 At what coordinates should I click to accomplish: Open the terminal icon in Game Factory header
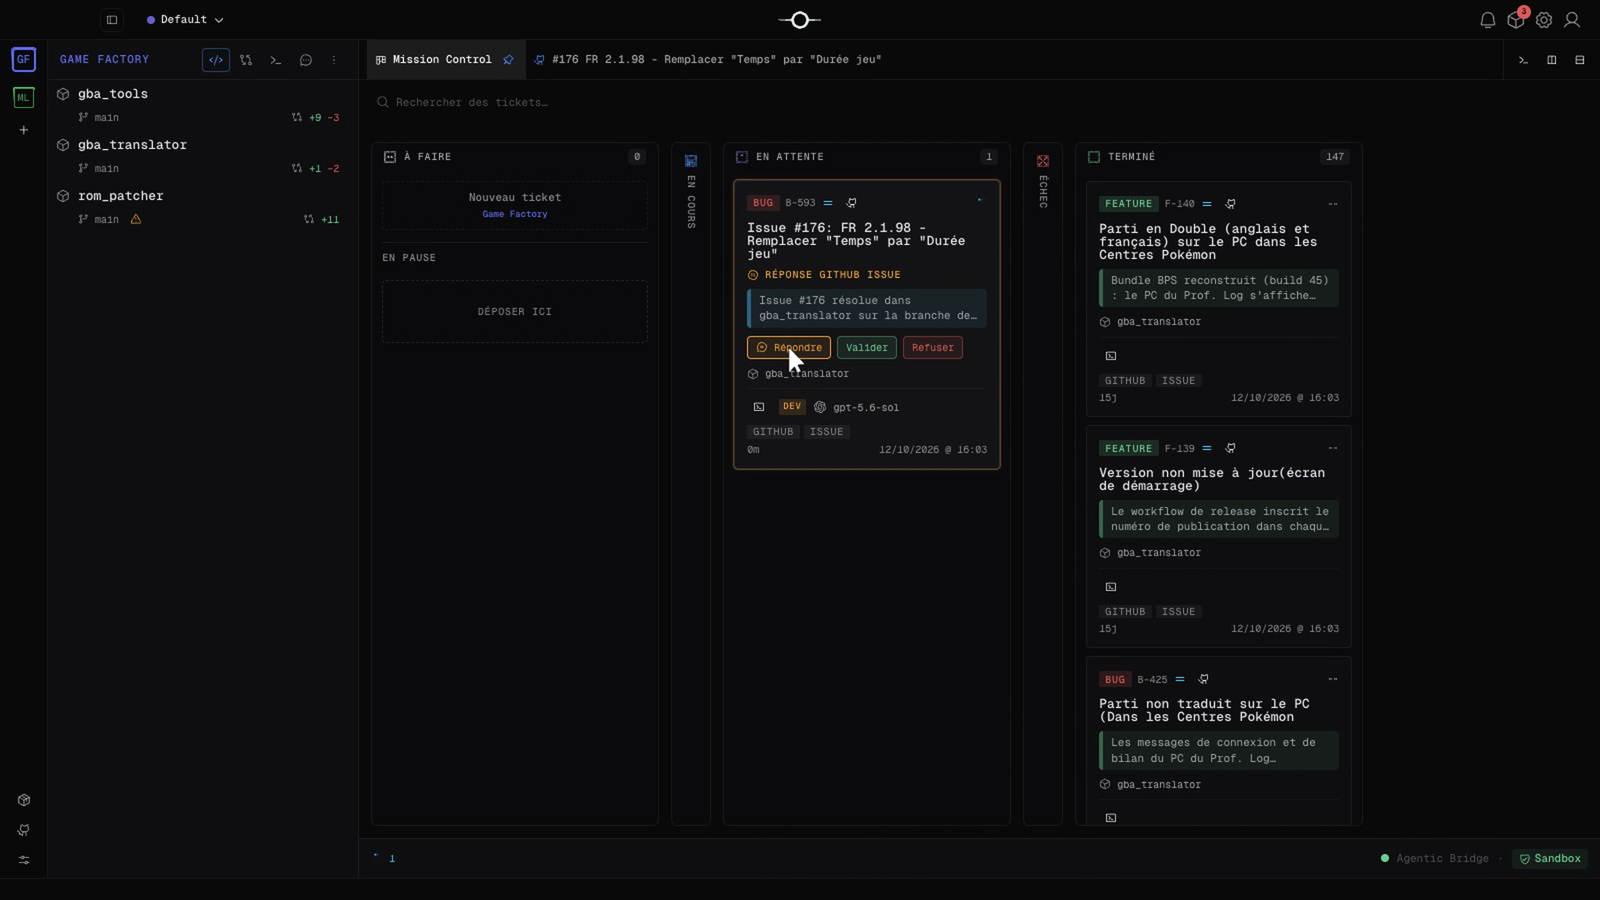(x=276, y=60)
